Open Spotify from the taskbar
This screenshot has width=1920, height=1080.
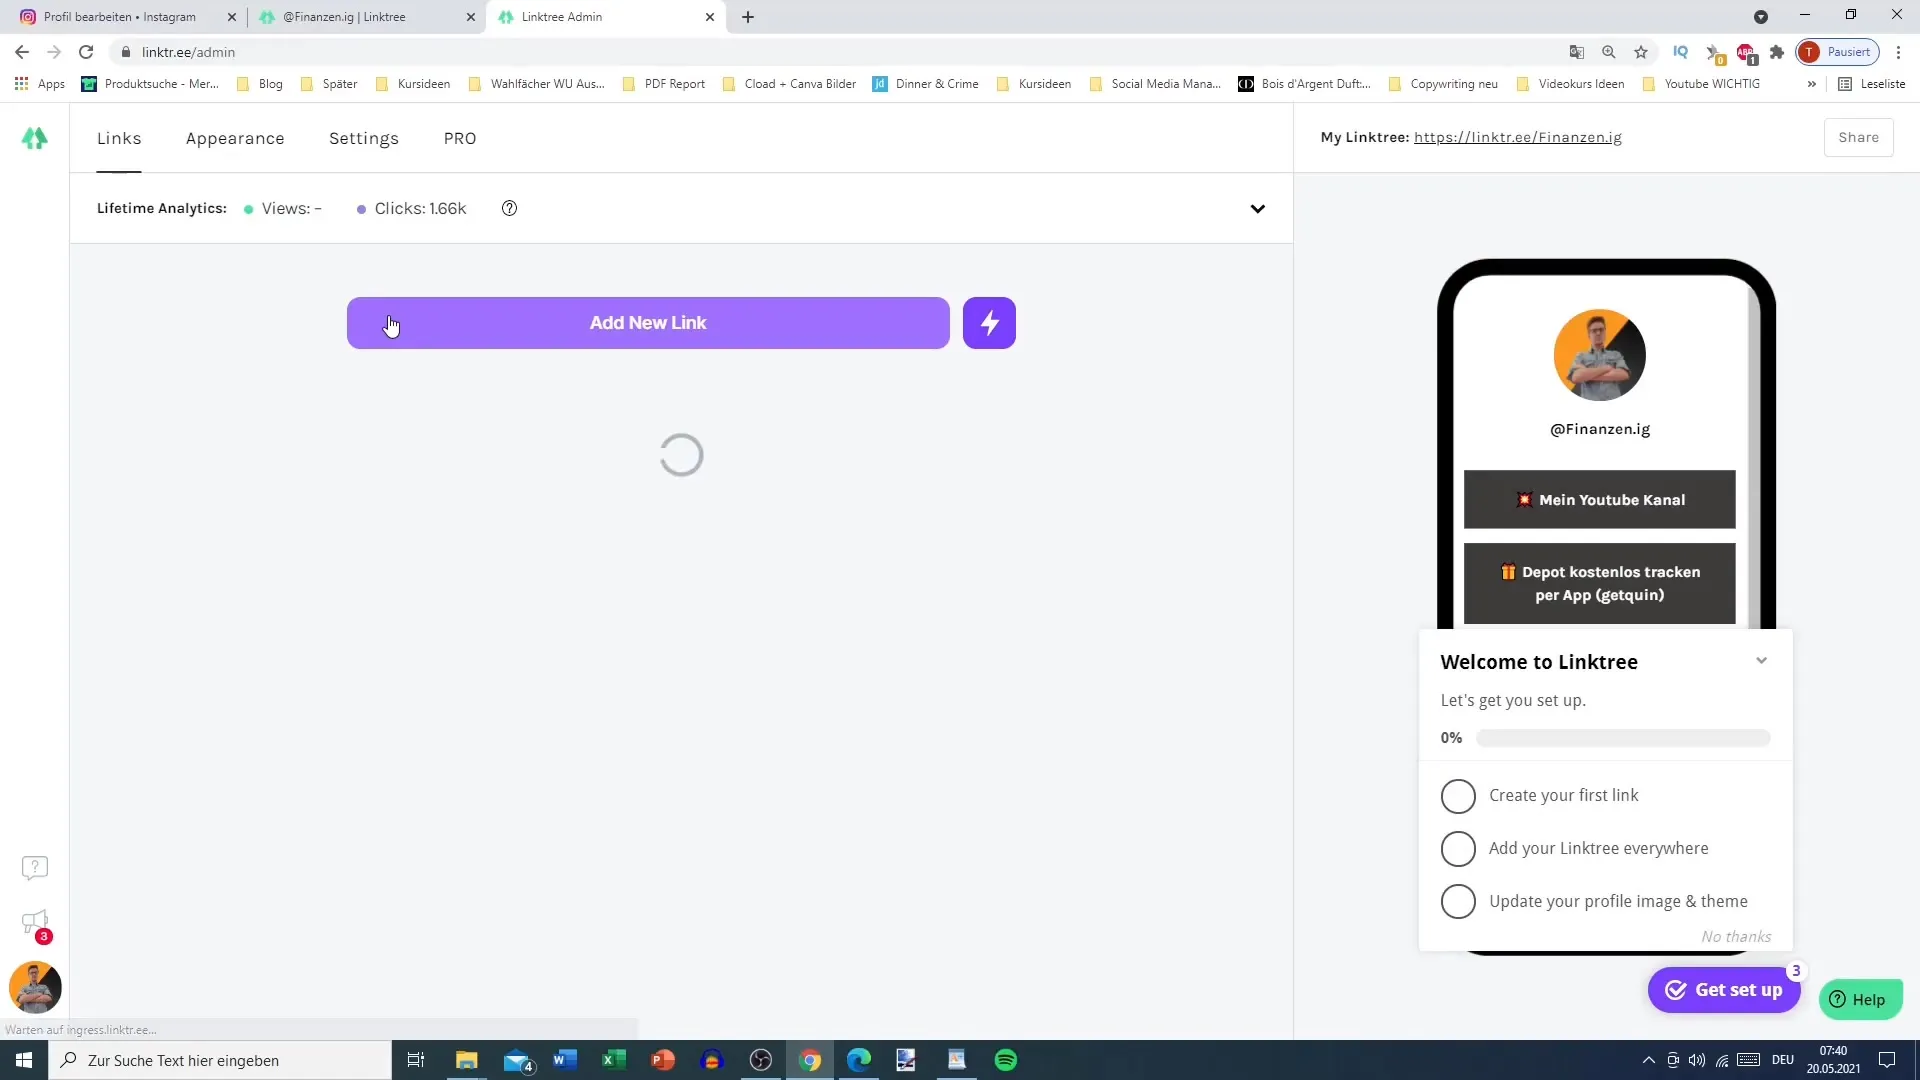coord(1006,1060)
